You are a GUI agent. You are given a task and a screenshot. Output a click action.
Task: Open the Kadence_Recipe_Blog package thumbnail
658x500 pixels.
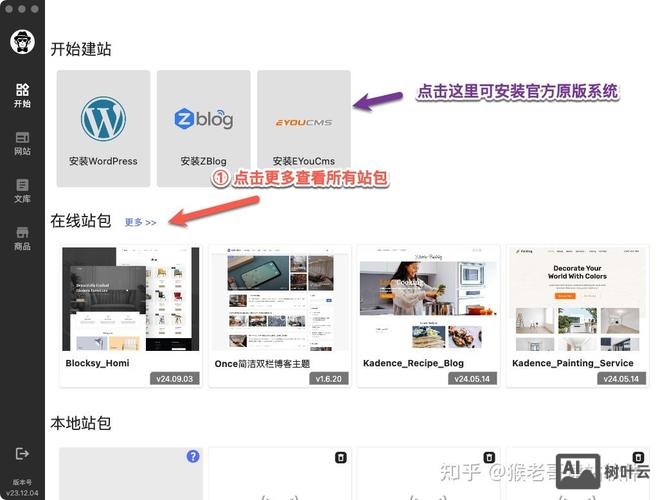pyautogui.click(x=428, y=299)
